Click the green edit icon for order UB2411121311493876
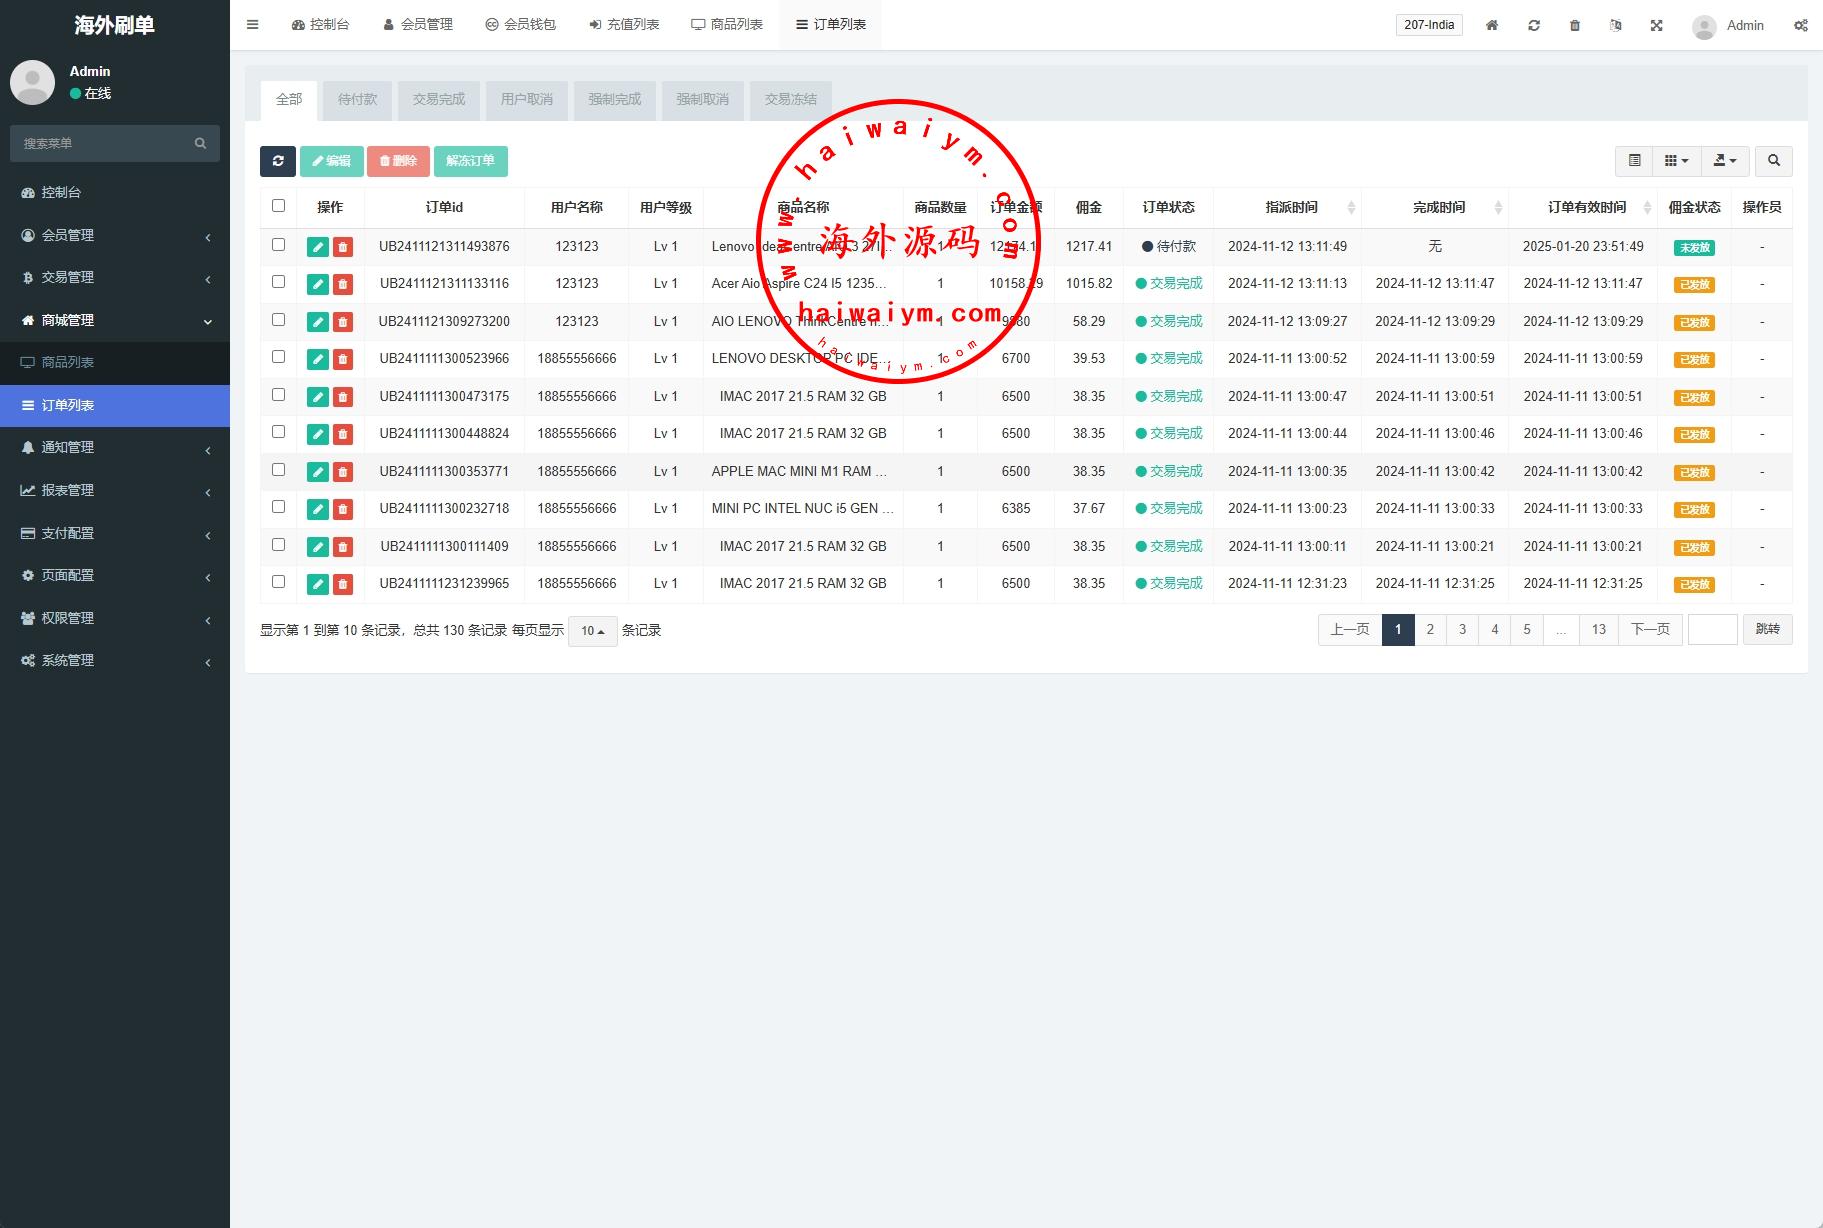 pos(318,247)
